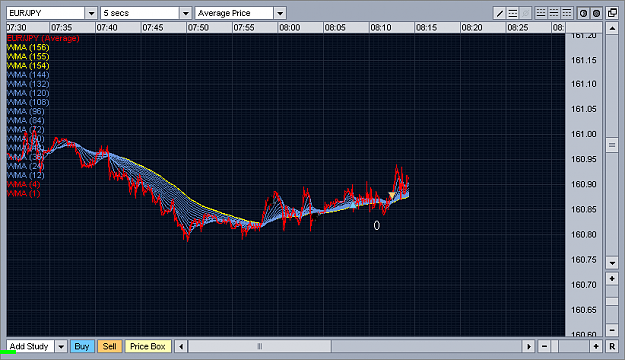625x360 pixels.
Task: Click the Add Study button
Action: (29, 346)
